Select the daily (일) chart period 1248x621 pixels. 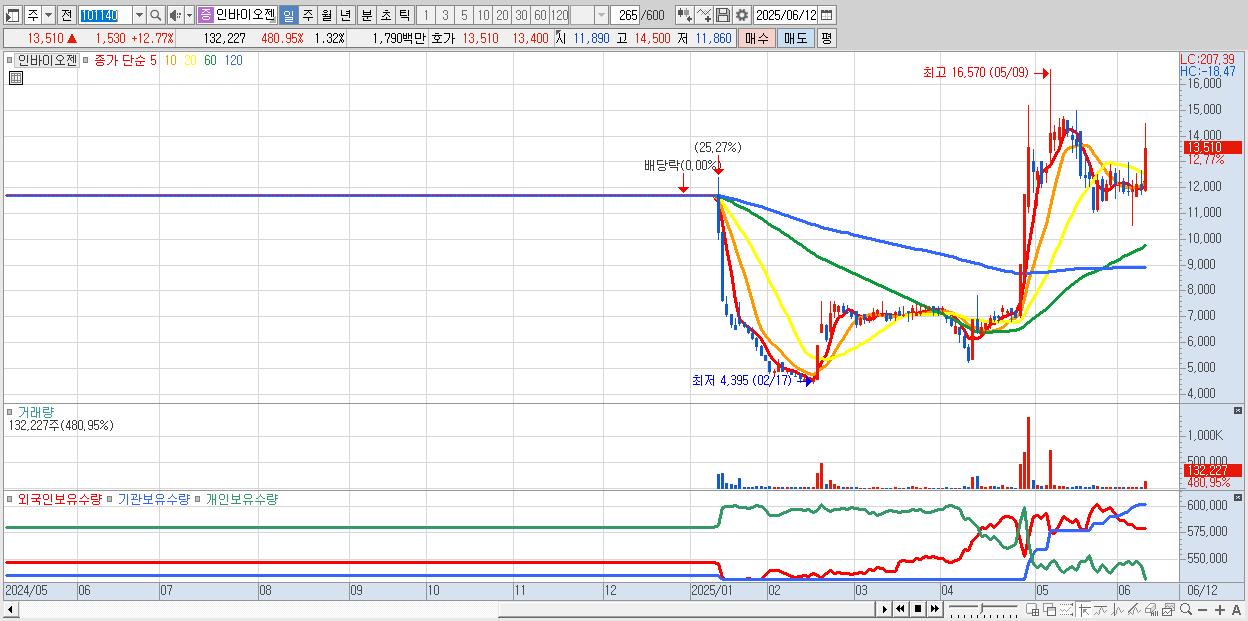point(288,15)
